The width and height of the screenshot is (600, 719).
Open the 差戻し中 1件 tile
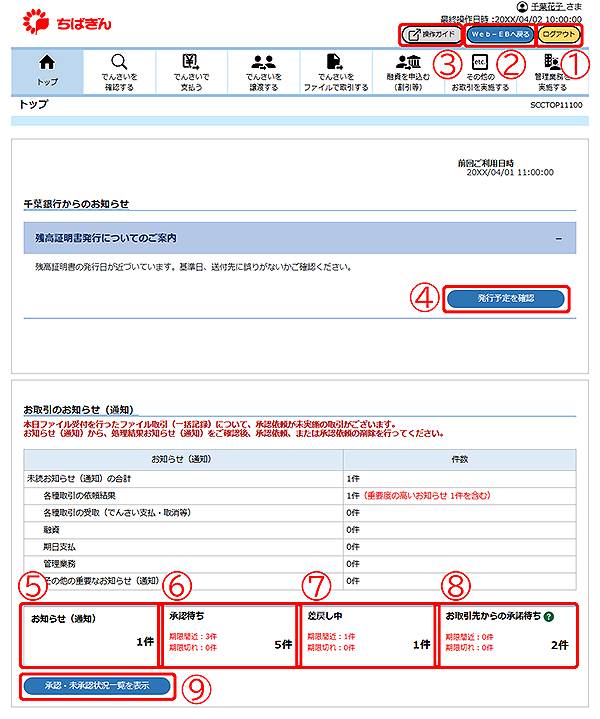click(x=367, y=633)
